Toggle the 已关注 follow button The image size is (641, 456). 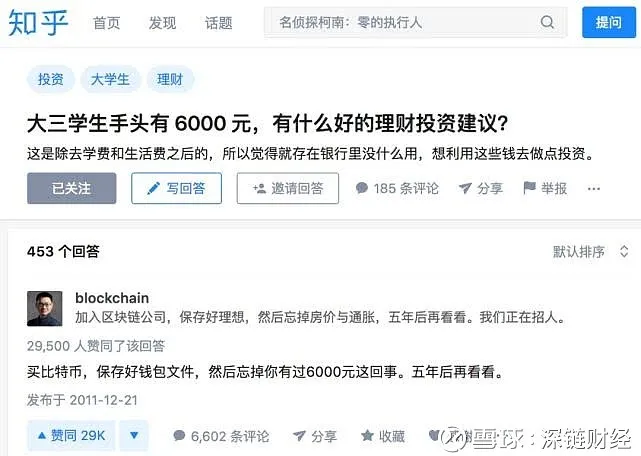[72, 188]
